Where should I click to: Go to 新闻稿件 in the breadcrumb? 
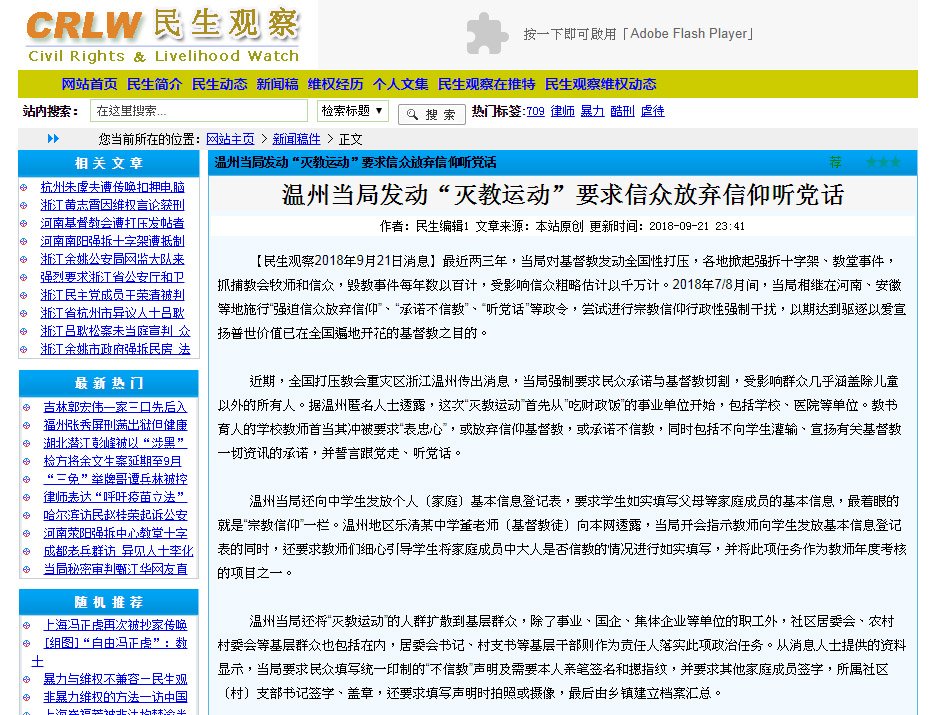[297, 139]
